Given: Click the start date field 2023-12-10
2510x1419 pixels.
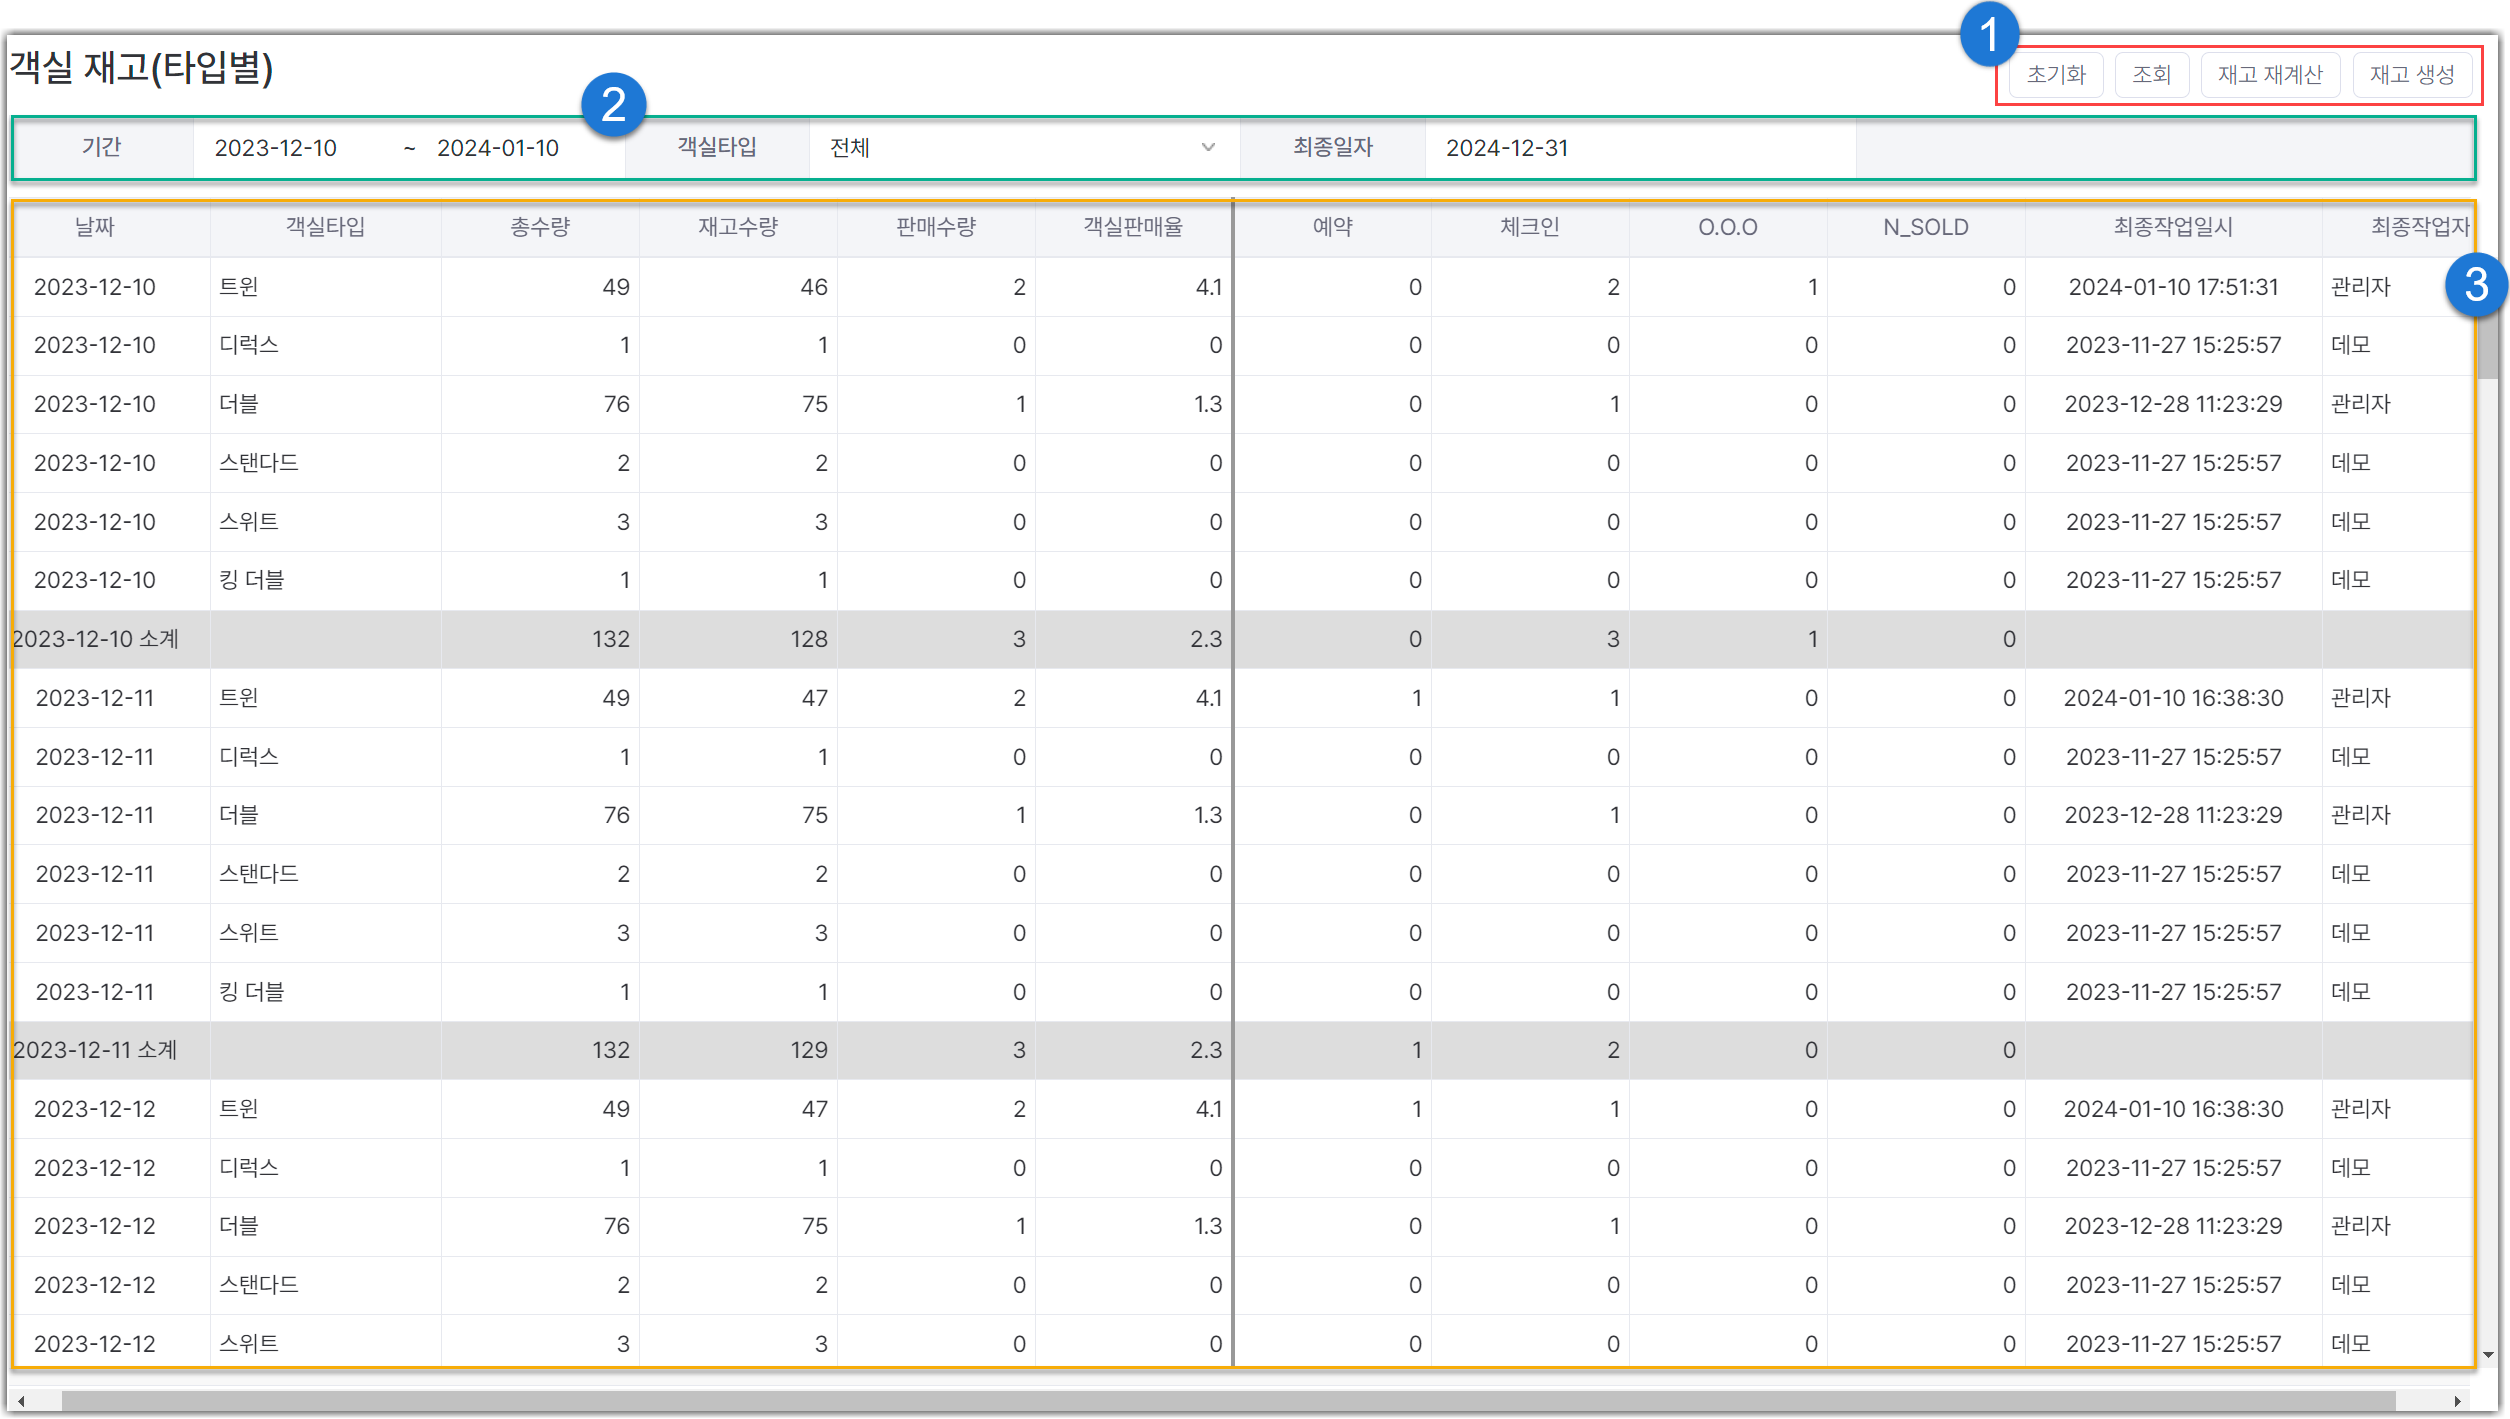Looking at the screenshot, I should pyautogui.click(x=276, y=148).
